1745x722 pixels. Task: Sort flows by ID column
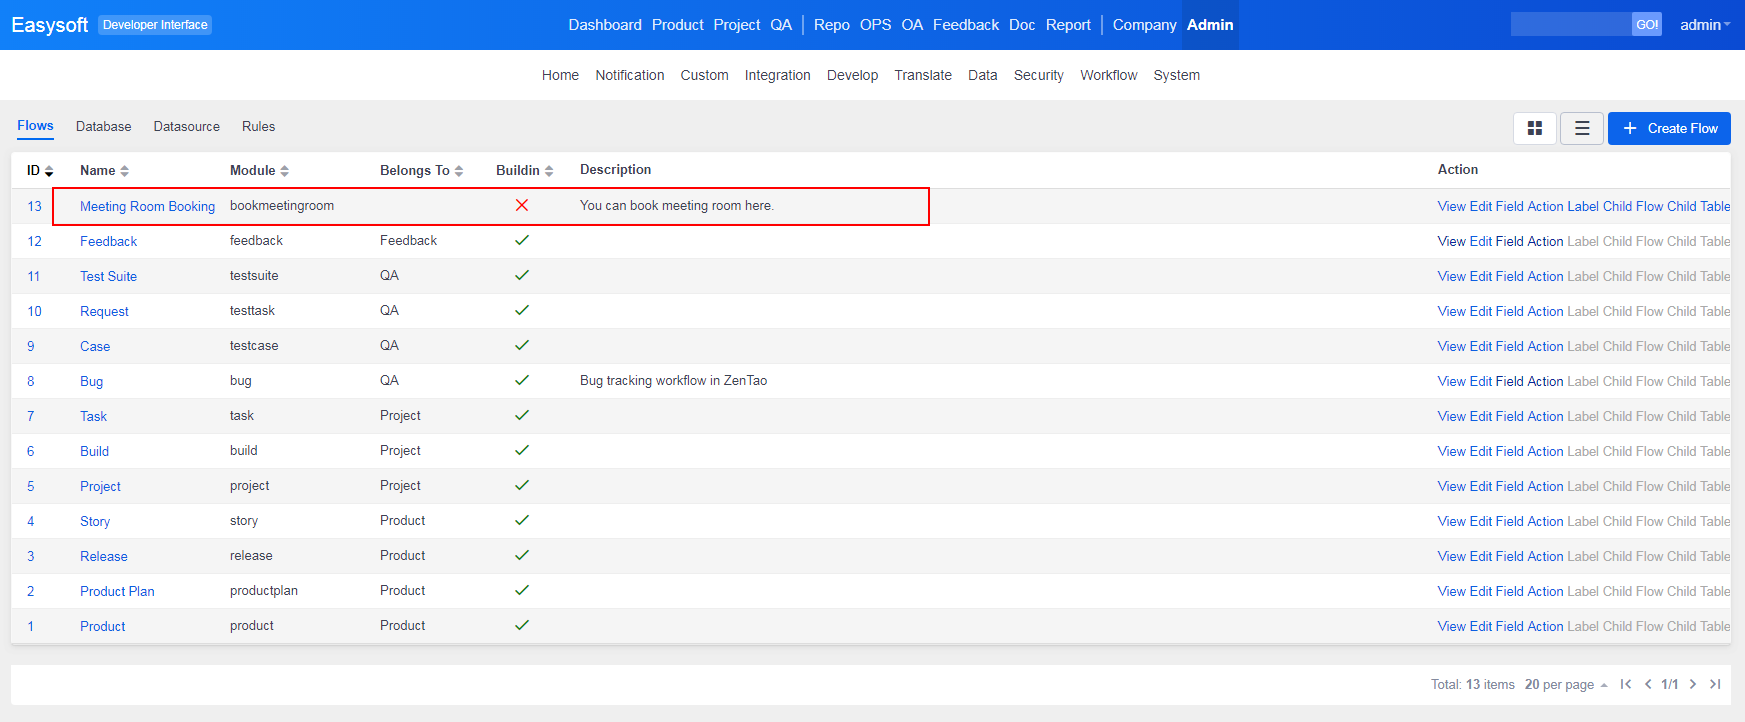pos(40,171)
